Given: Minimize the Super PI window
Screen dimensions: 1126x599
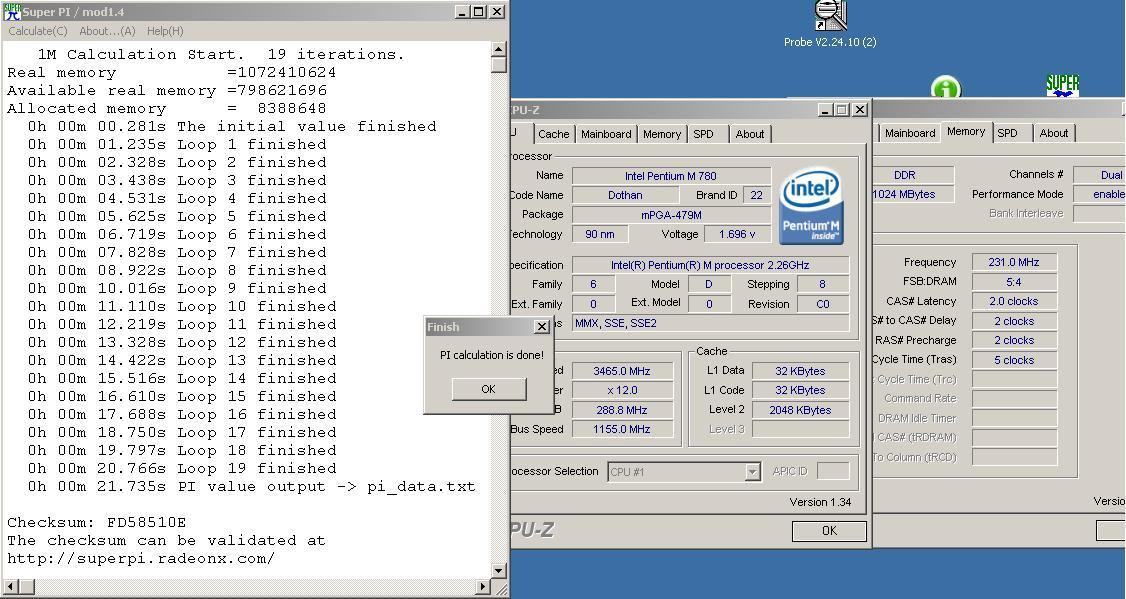Looking at the screenshot, I should (462, 11).
